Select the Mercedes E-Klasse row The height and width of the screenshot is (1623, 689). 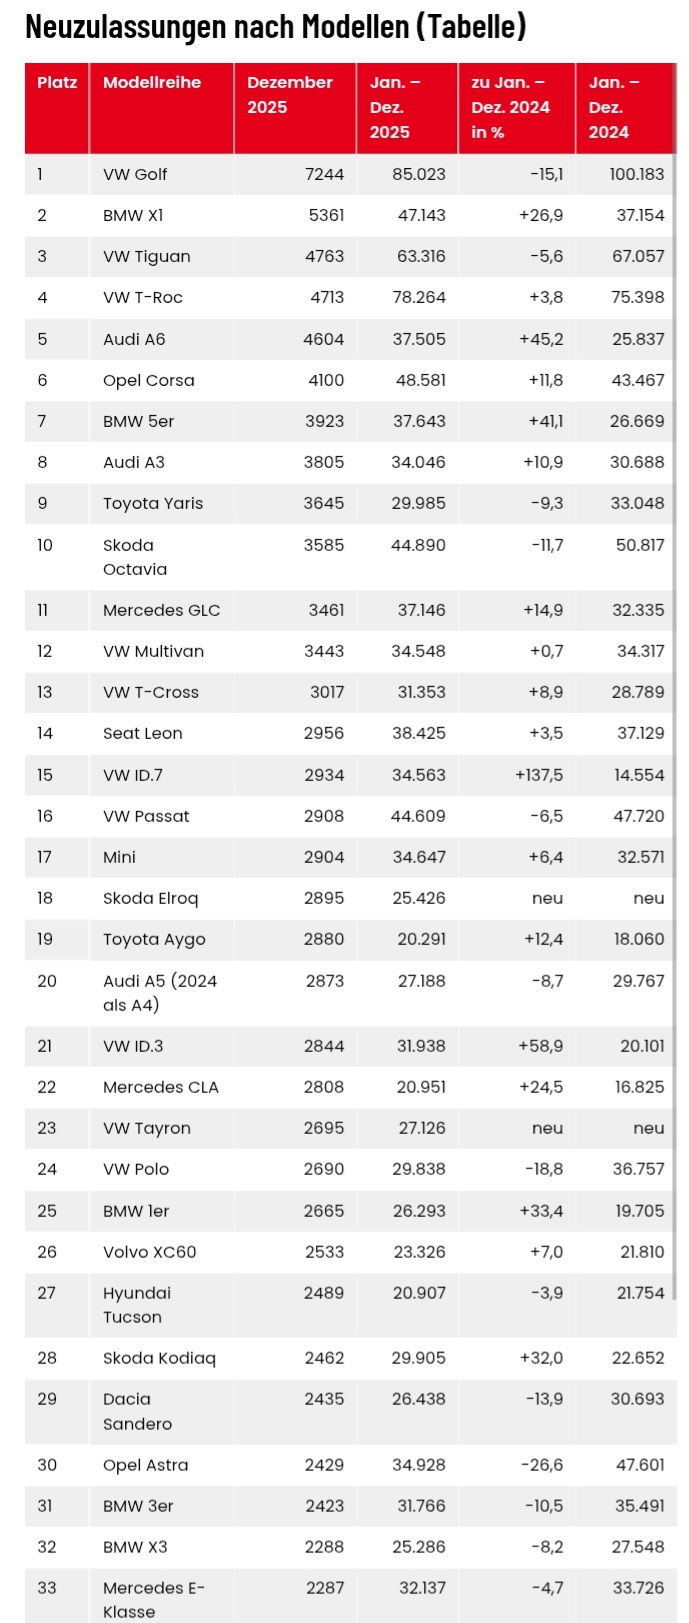pyautogui.click(x=351, y=1596)
